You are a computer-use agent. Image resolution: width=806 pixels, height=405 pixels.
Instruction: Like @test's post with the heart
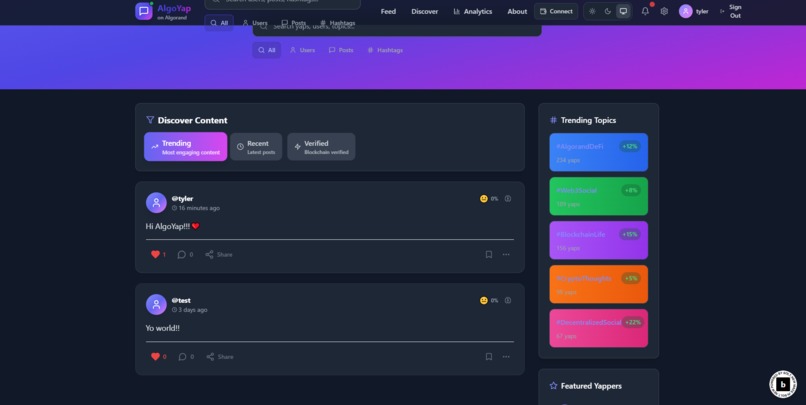click(155, 357)
